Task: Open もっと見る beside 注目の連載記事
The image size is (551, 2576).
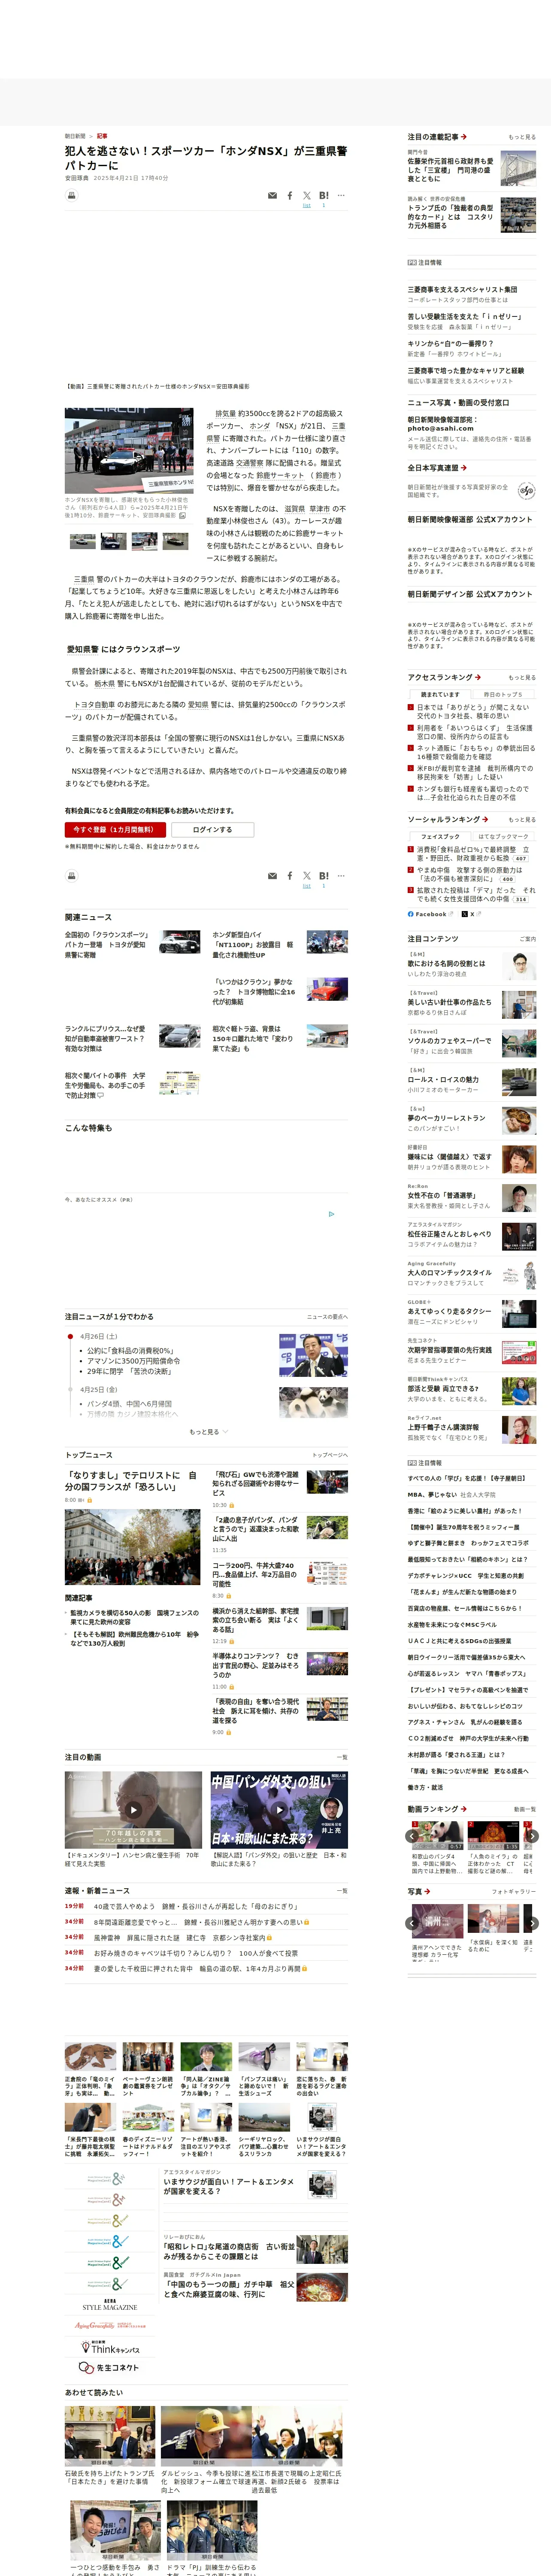Action: [522, 137]
